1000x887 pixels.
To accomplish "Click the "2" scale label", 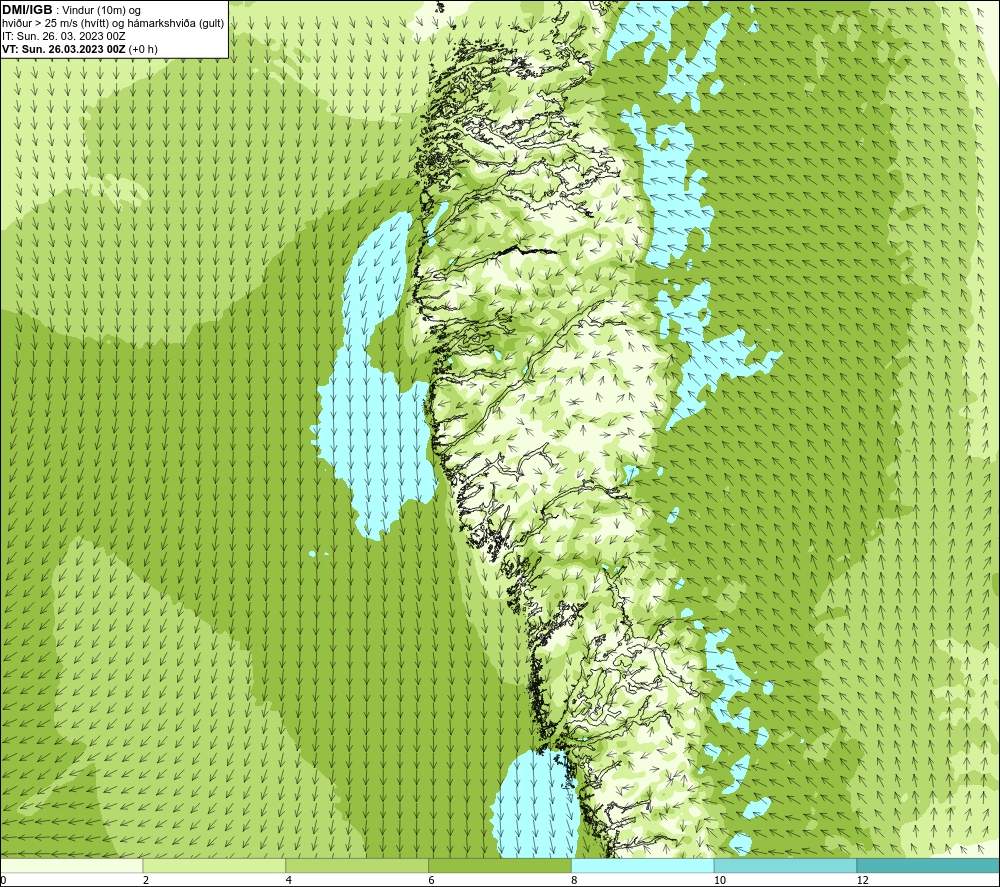I will pyautogui.click(x=146, y=880).
